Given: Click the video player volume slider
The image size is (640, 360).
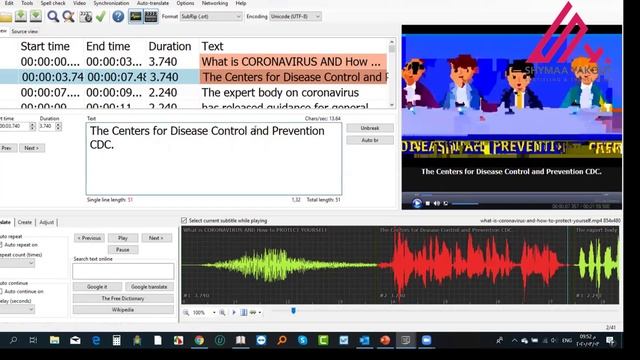Looking at the screenshot, I should [465, 203].
